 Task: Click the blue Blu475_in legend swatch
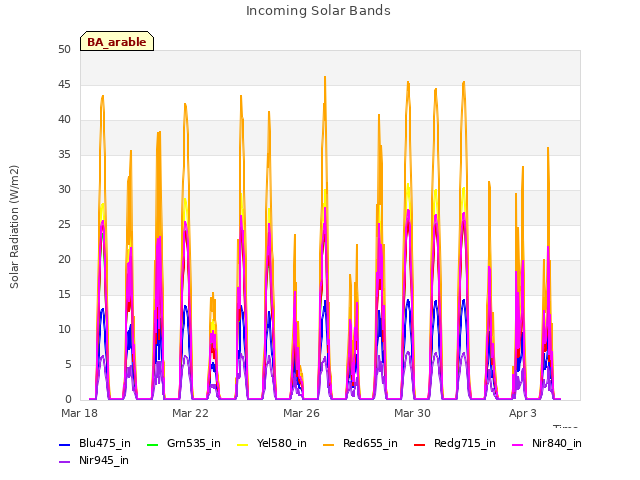pyautogui.click(x=64, y=444)
